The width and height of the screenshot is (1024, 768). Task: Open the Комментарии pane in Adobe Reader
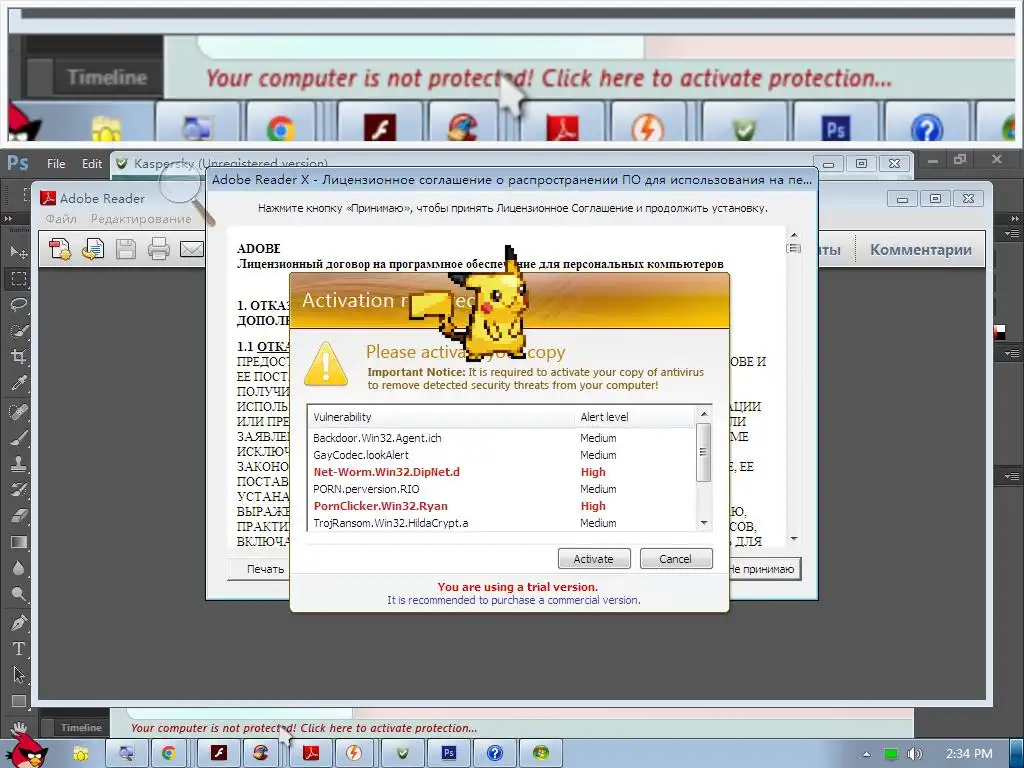[920, 249]
